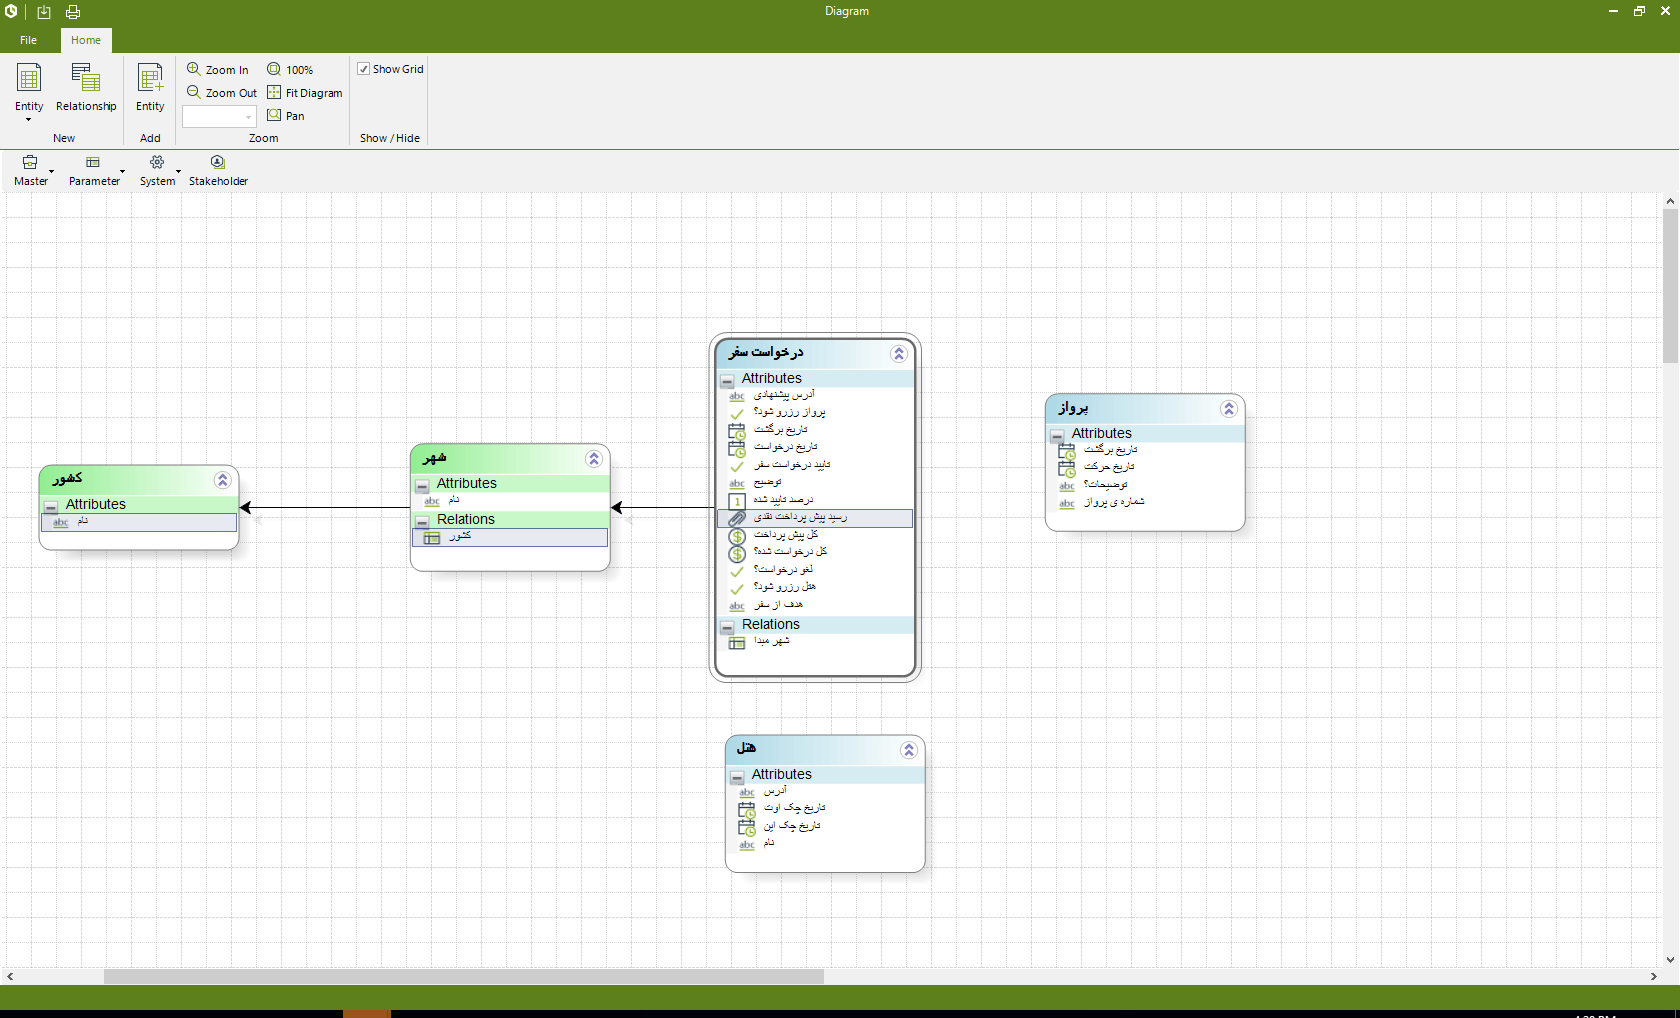
Task: Collapse the هتل entity with chevron
Action: pos(909,750)
